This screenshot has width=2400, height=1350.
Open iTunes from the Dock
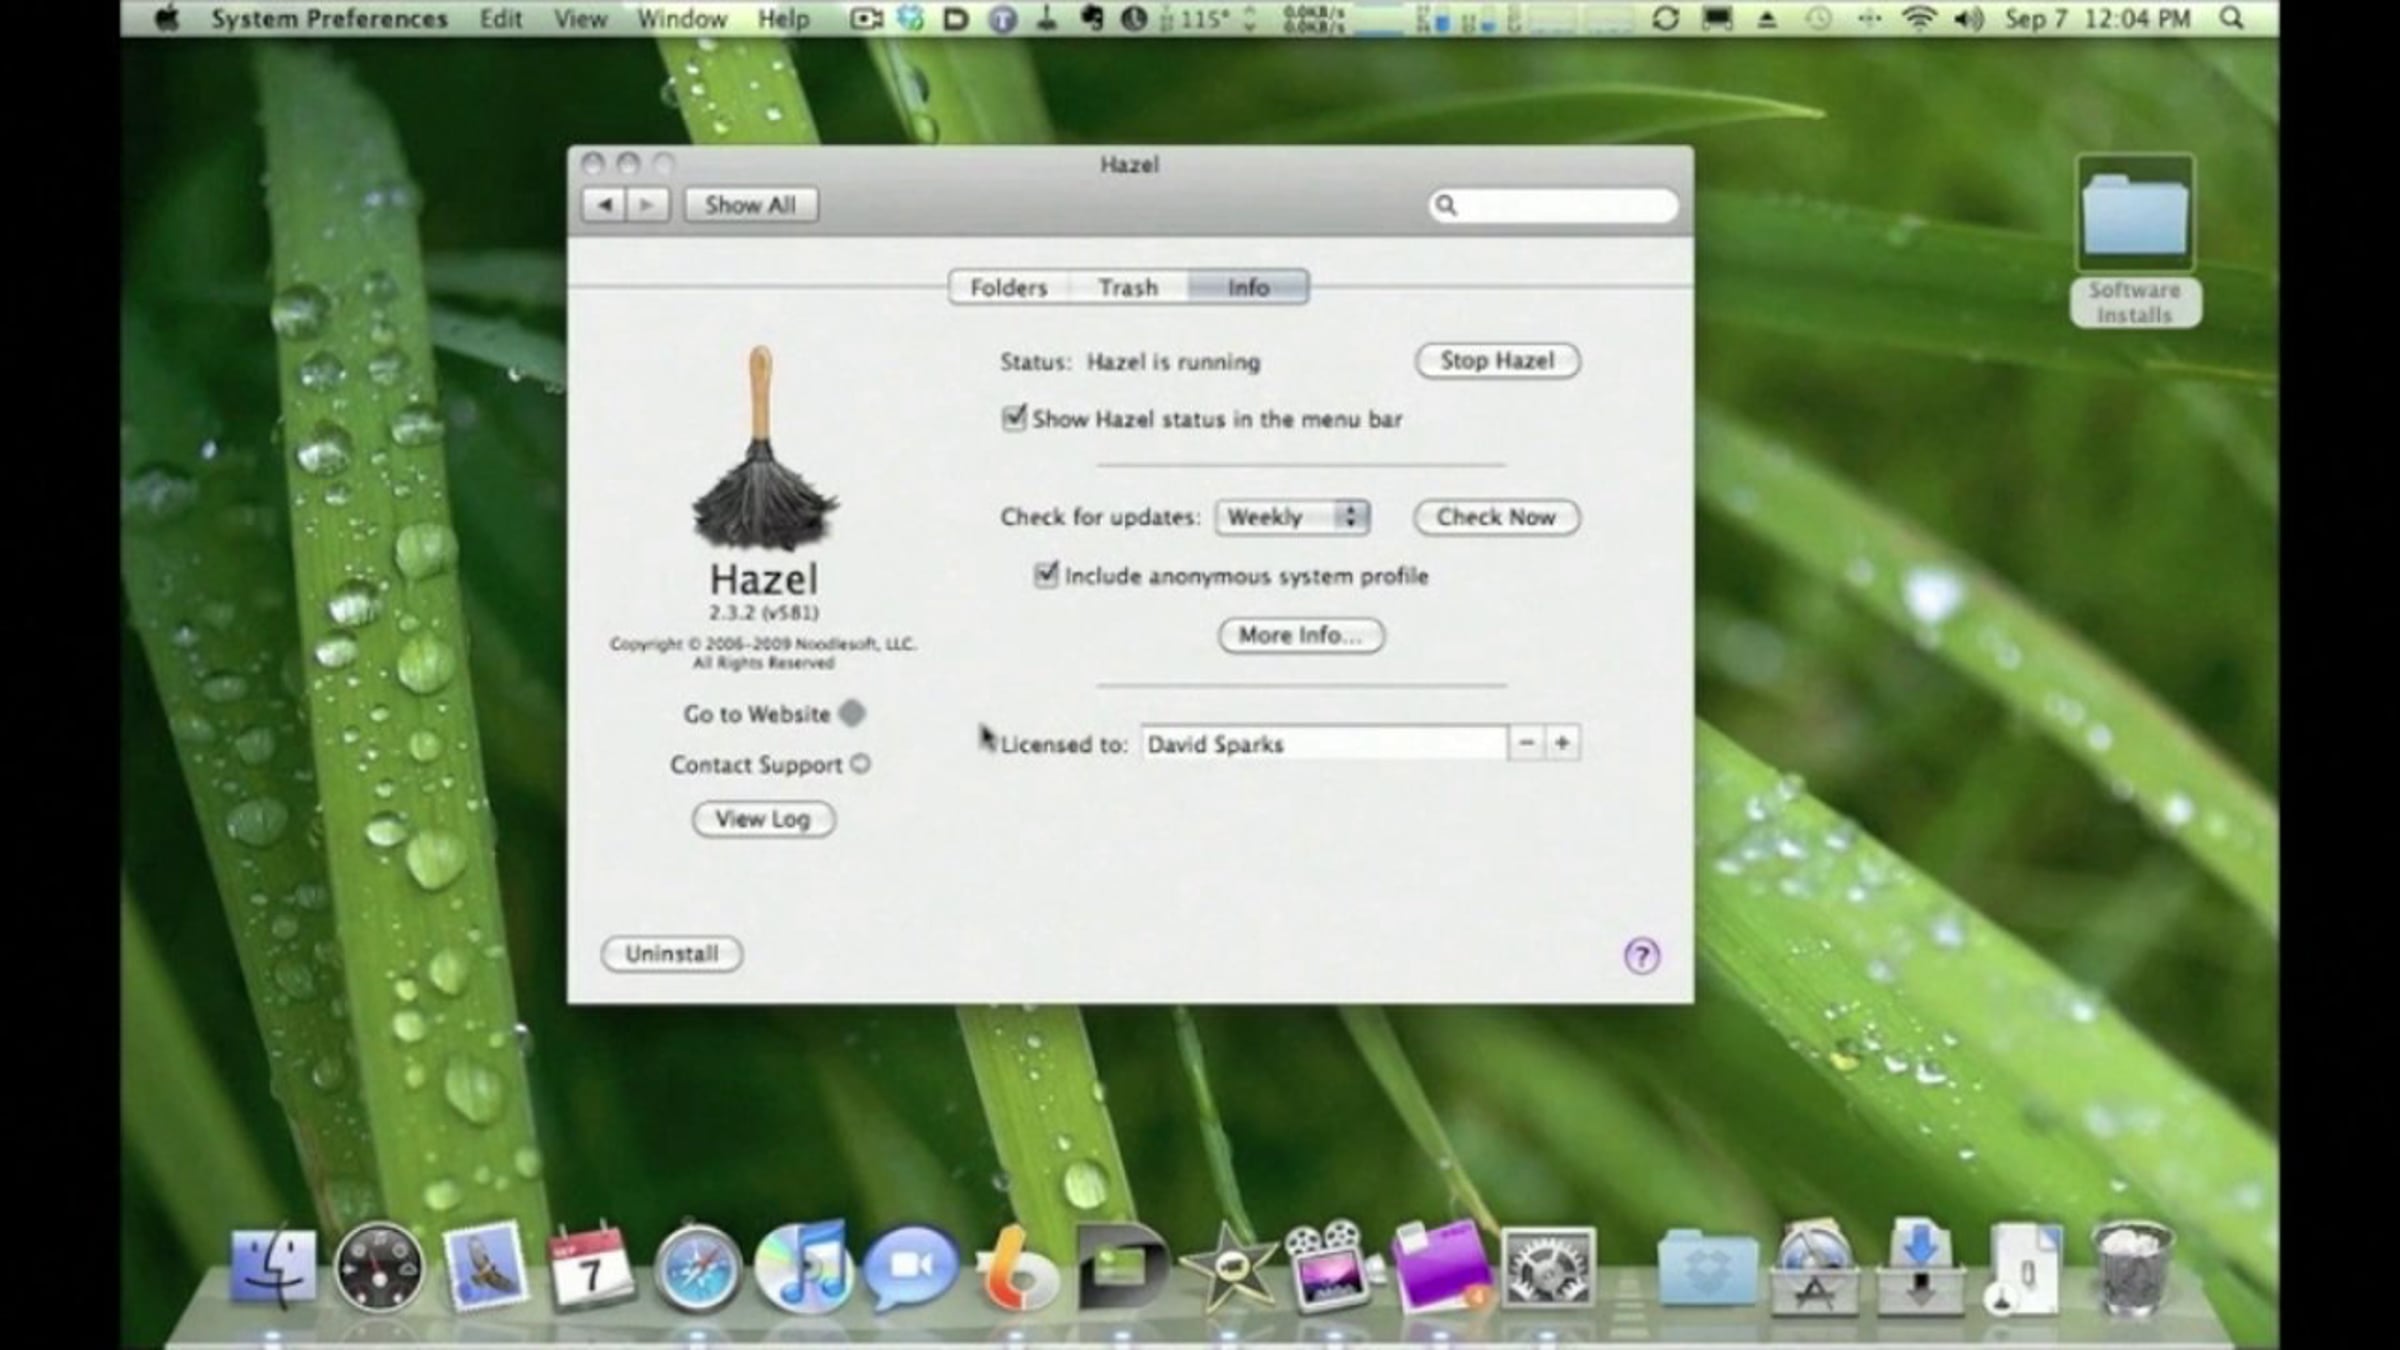[803, 1268]
